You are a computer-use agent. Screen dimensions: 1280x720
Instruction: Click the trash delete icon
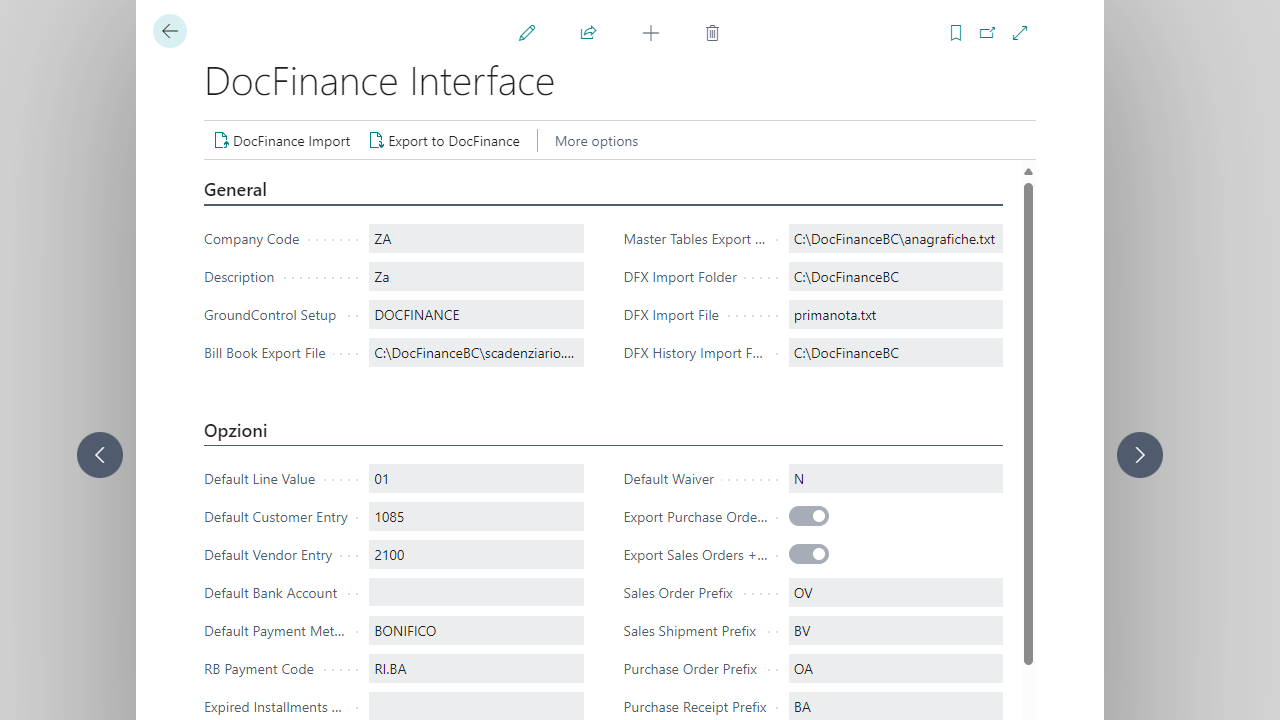[x=712, y=33]
